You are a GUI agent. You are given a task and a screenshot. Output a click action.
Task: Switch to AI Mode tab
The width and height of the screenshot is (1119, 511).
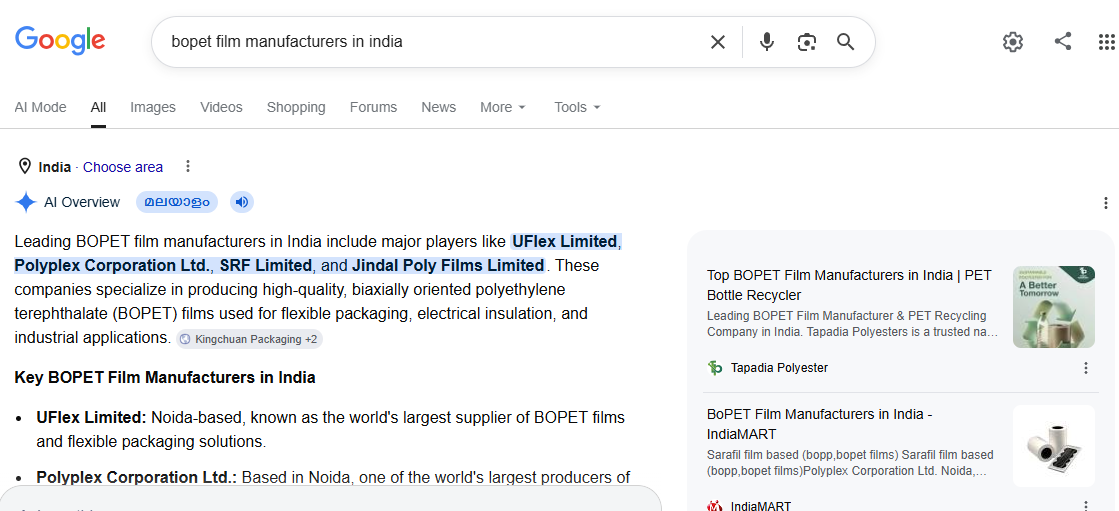click(41, 107)
